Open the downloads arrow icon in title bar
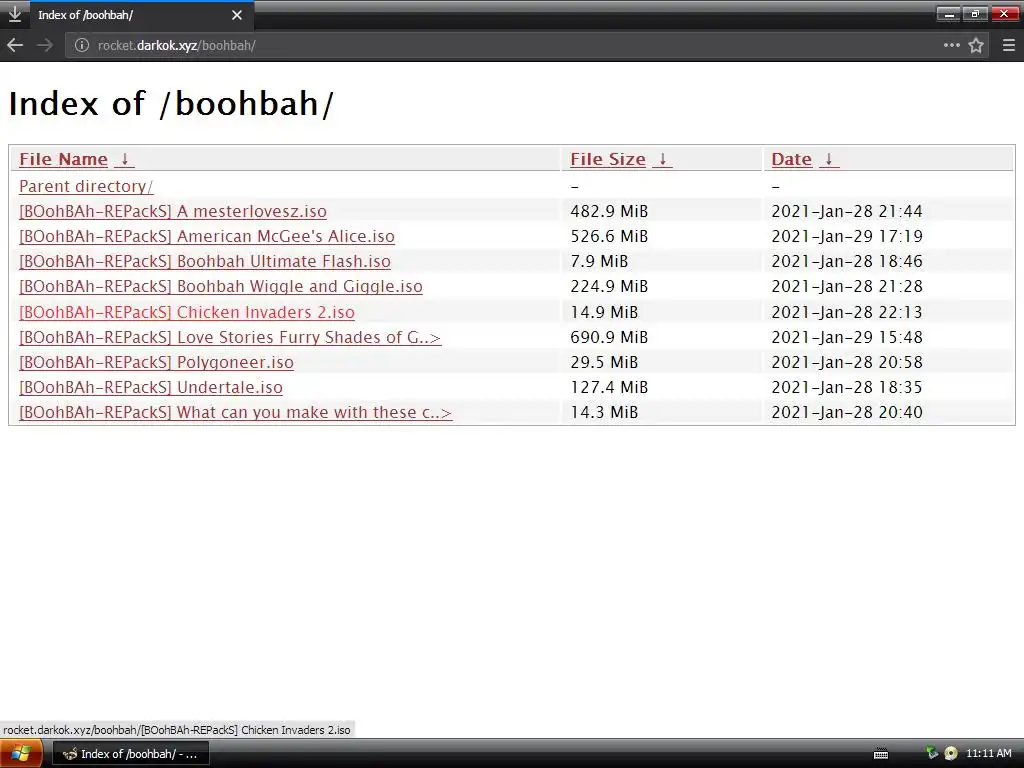 (14, 14)
